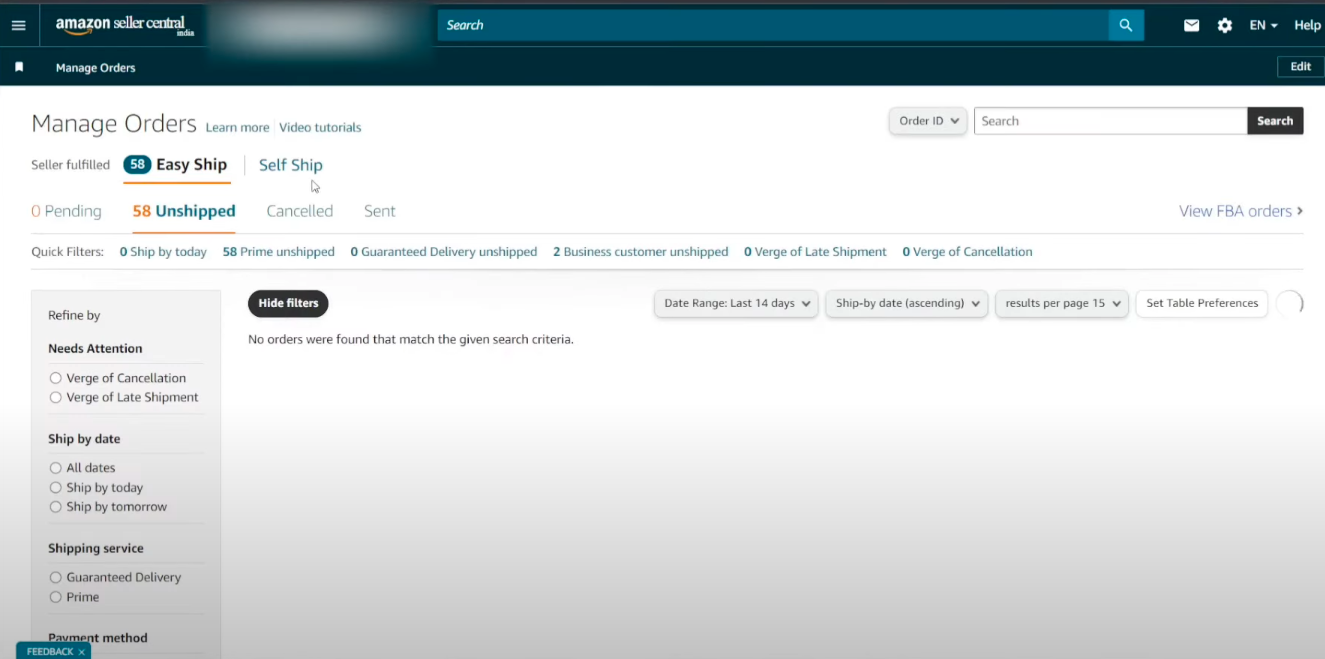Open the FEEDBACK tab at bottom
This screenshot has width=1325, height=659.
(50, 652)
